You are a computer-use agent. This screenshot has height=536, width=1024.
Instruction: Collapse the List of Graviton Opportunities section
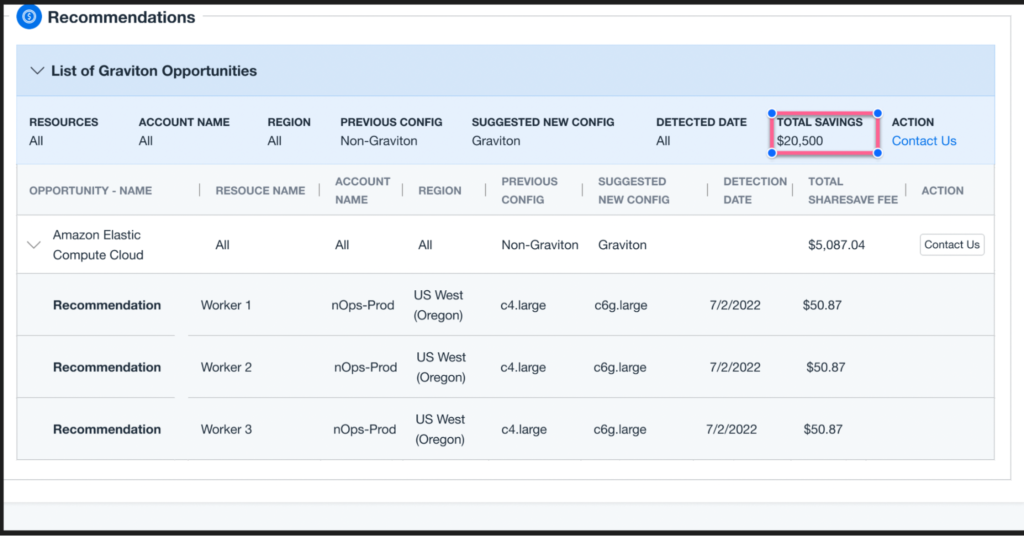(x=37, y=71)
